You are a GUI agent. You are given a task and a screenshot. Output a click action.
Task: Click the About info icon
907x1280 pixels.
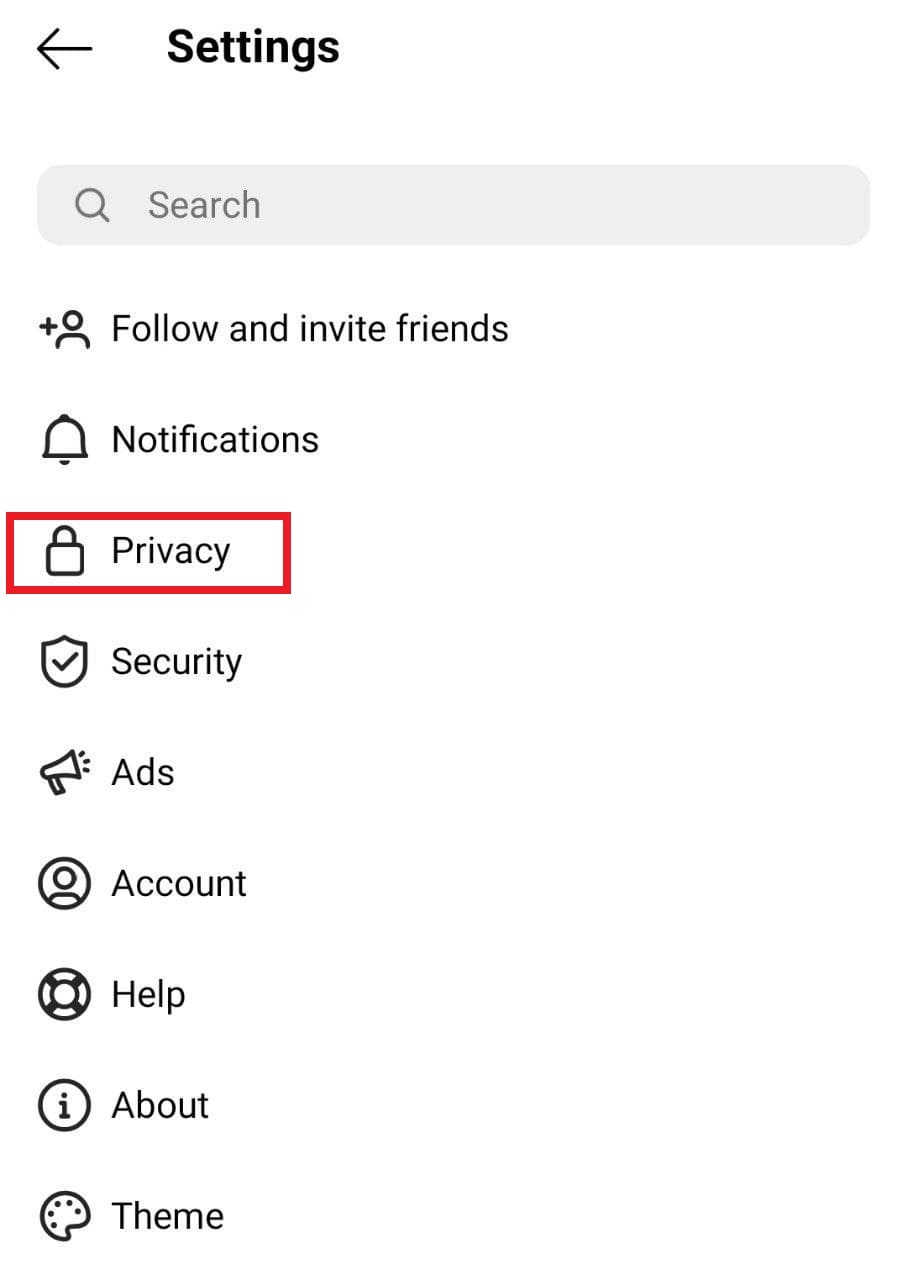coord(64,1106)
